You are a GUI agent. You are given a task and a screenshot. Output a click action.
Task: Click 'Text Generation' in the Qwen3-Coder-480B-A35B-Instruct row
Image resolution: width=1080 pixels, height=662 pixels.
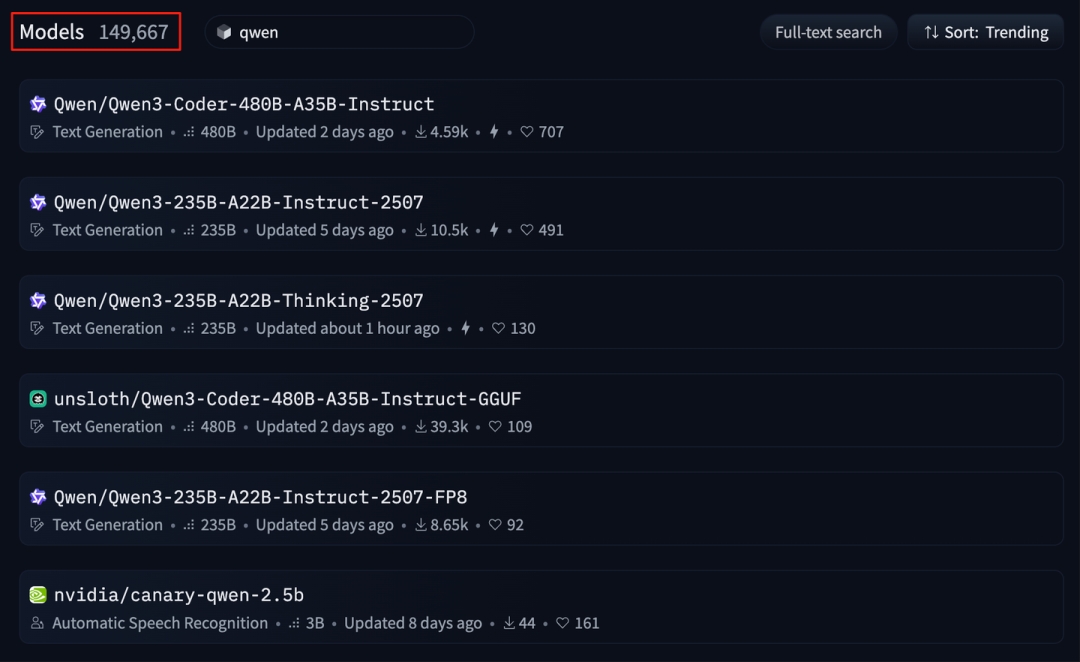(107, 132)
